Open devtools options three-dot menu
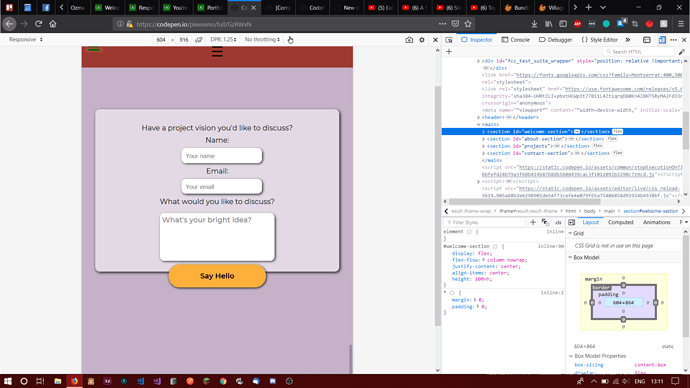Image resolution: width=690 pixels, height=388 pixels. pos(674,40)
